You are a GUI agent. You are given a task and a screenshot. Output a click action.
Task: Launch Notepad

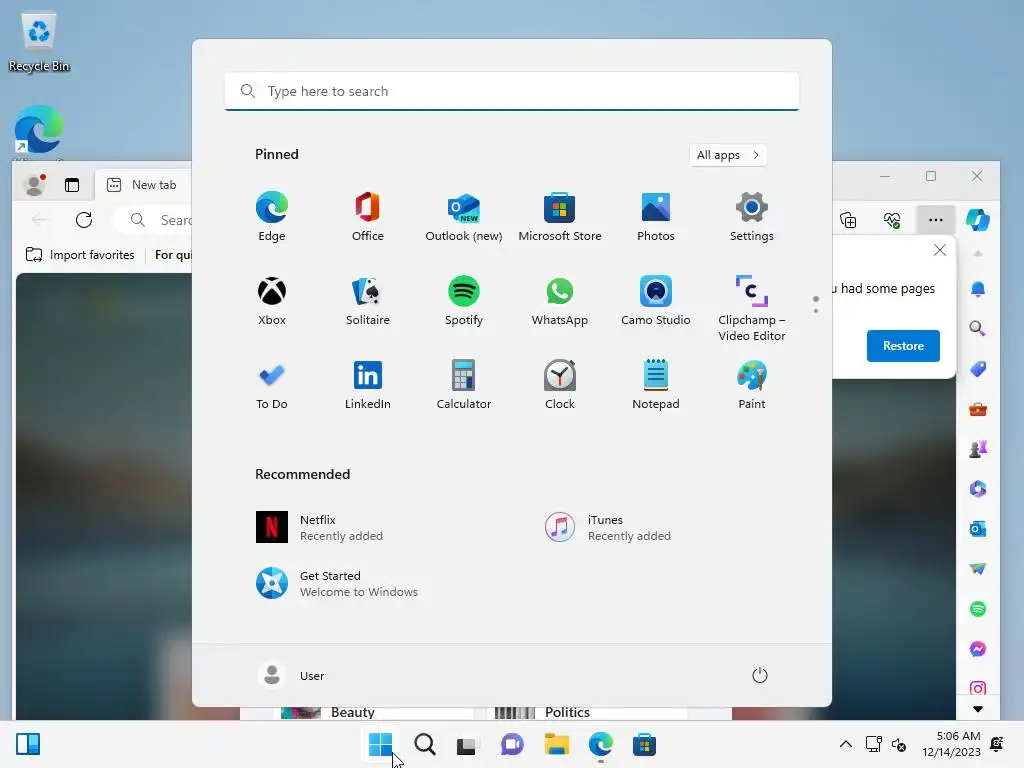(656, 385)
